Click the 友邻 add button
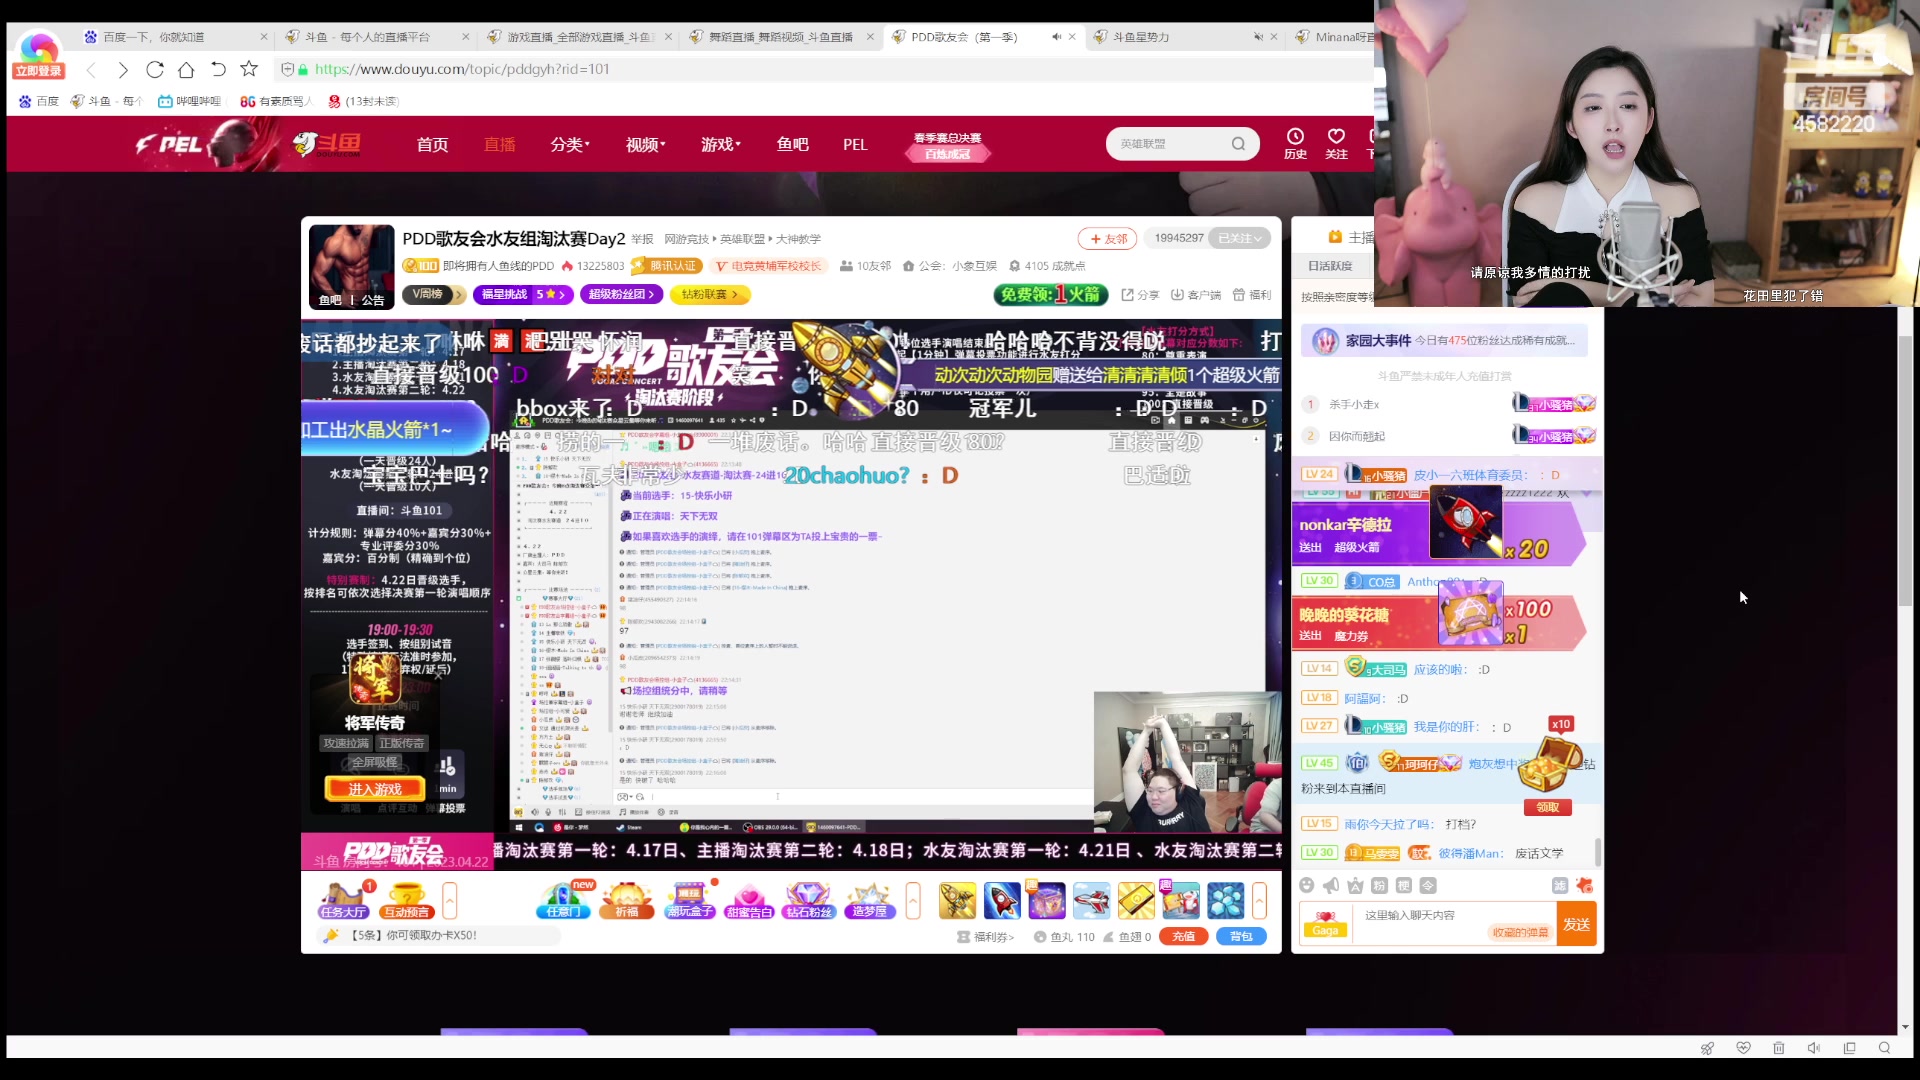 [1107, 239]
